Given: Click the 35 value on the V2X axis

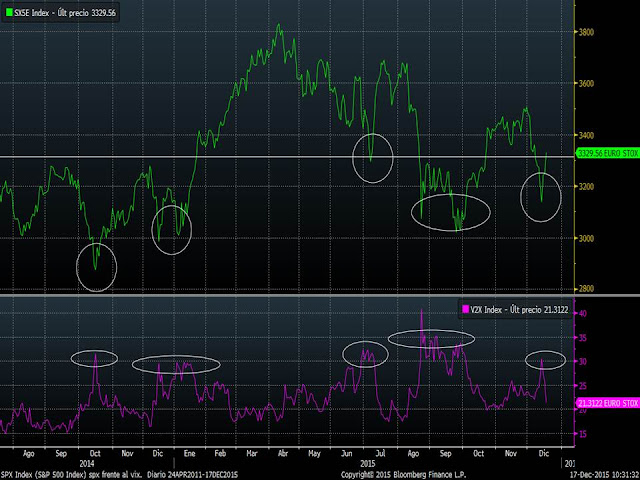Looking at the screenshot, I should [x=583, y=338].
